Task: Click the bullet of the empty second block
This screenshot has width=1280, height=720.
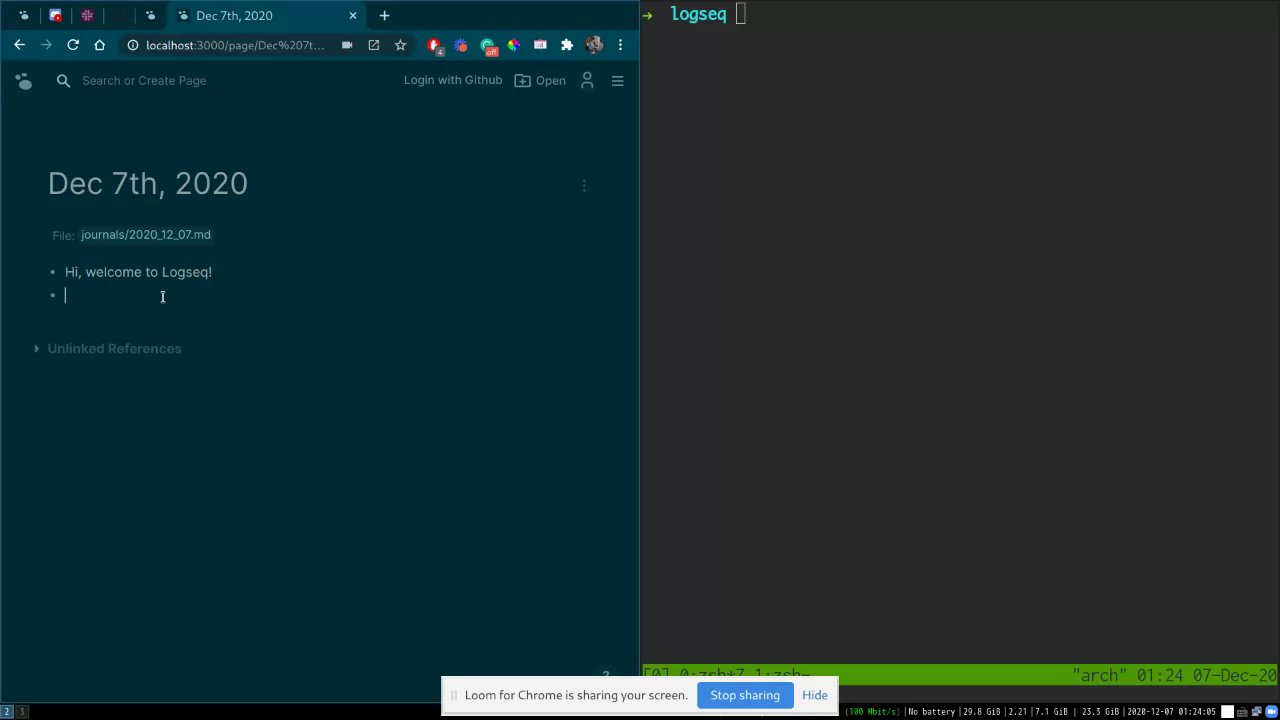Action: click(x=53, y=295)
